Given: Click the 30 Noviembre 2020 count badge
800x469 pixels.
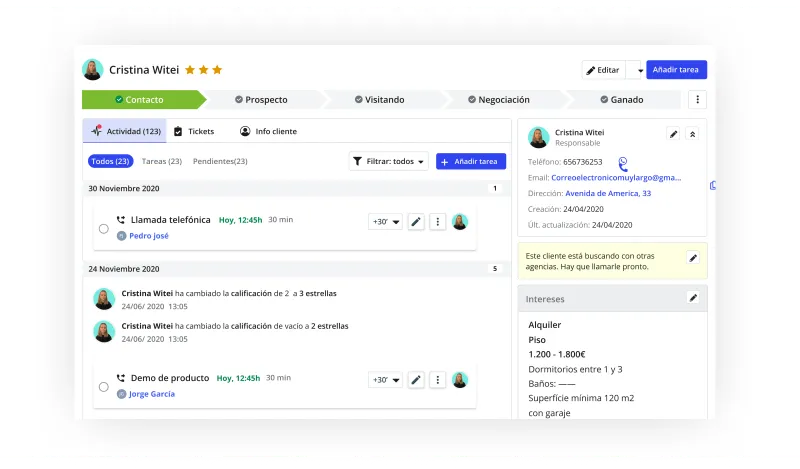Looking at the screenshot, I should point(495,188).
